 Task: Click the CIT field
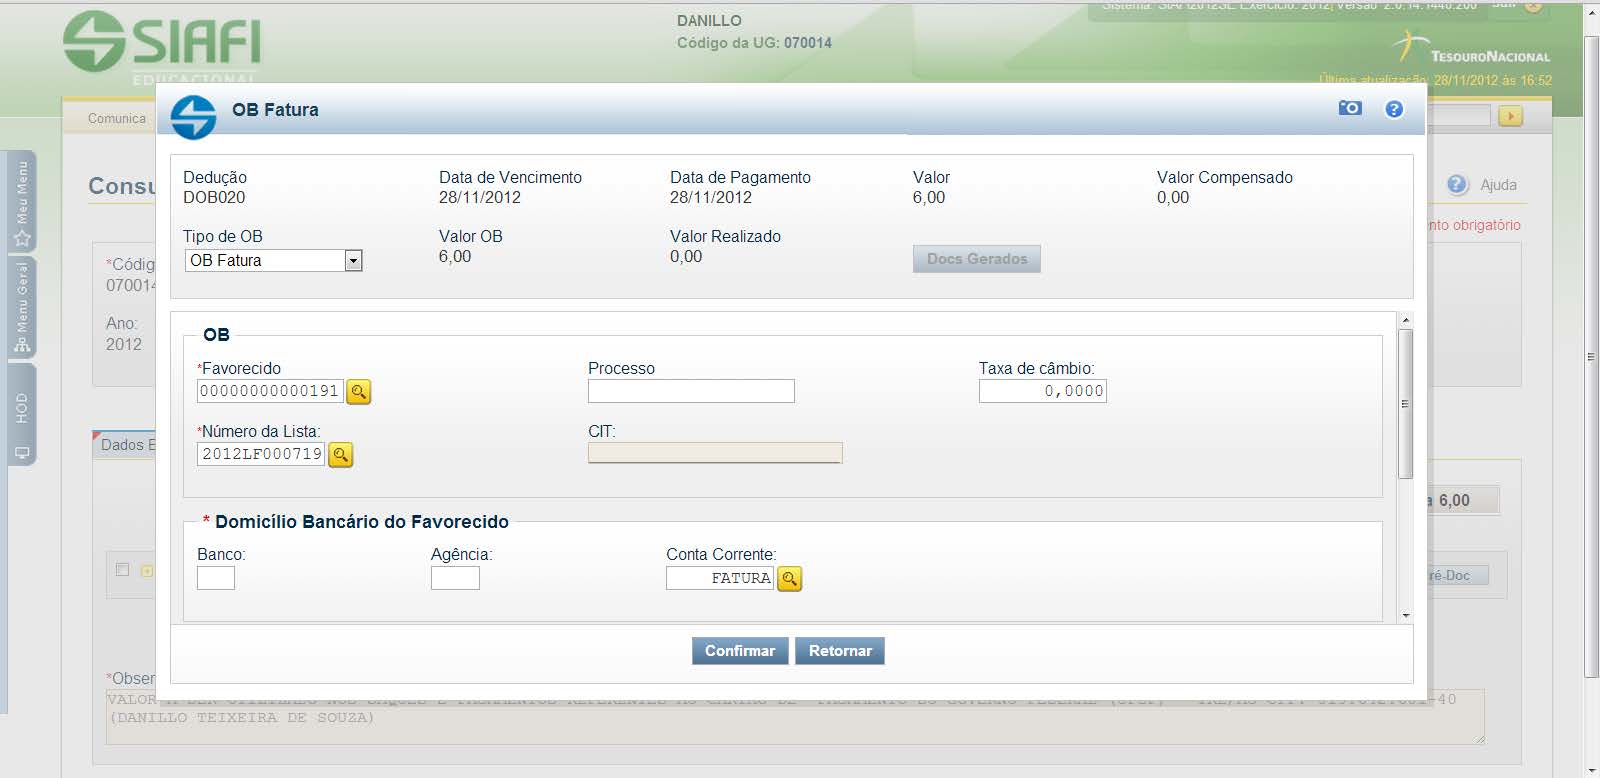click(x=715, y=453)
